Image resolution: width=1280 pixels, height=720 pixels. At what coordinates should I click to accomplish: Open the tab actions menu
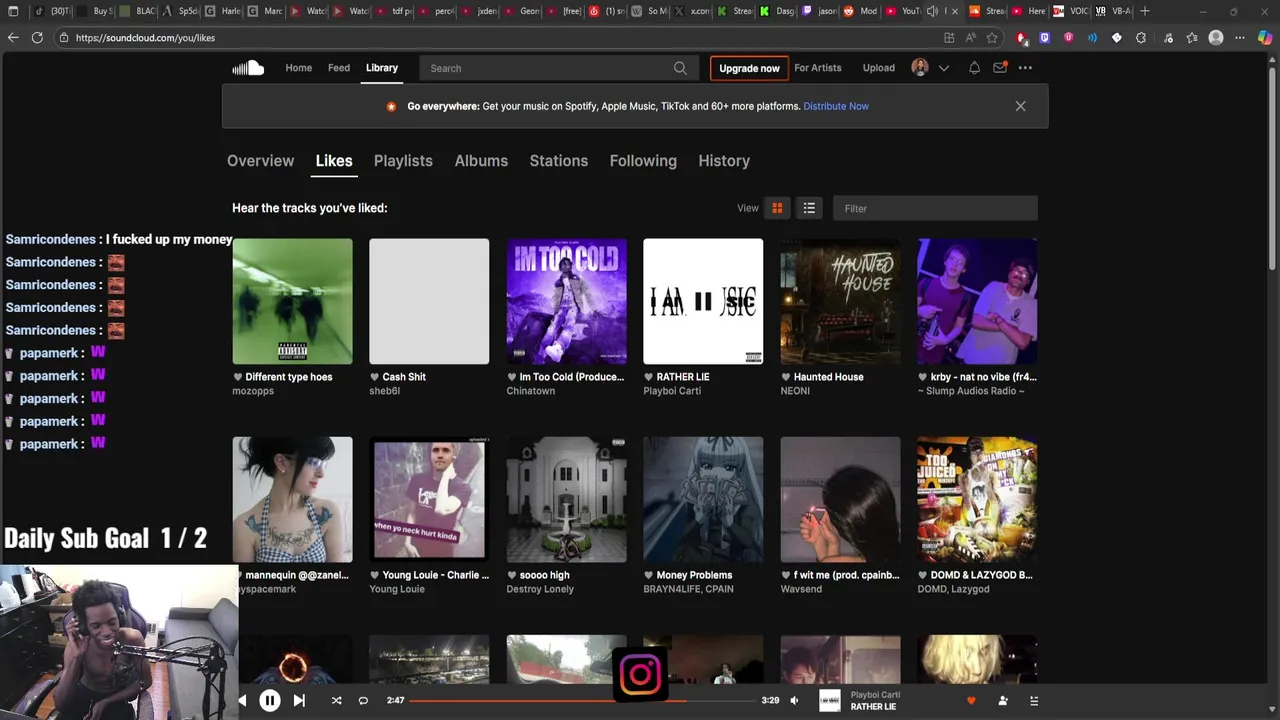coord(12,11)
